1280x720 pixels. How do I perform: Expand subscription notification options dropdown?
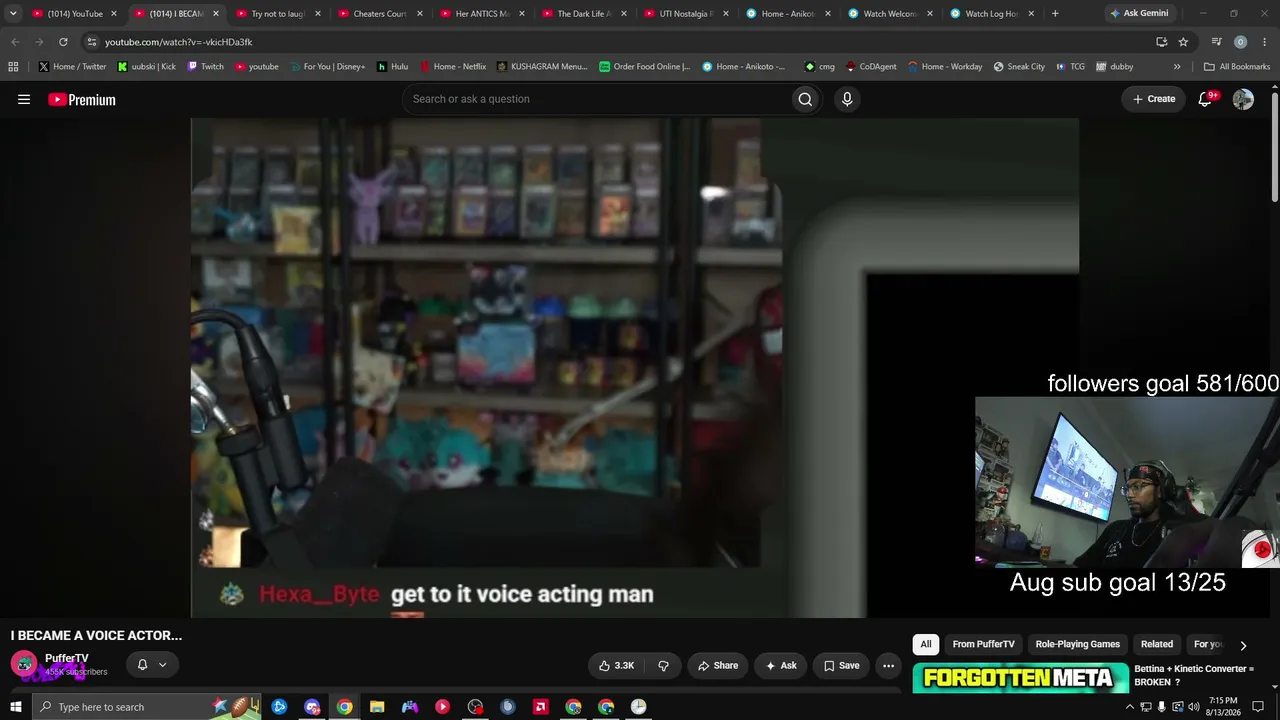[162, 665]
